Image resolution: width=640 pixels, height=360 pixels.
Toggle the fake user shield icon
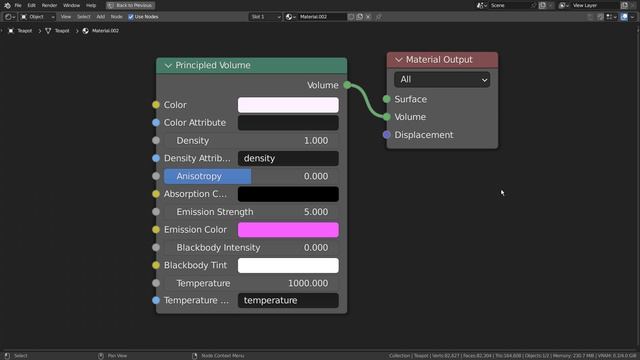tap(351, 17)
